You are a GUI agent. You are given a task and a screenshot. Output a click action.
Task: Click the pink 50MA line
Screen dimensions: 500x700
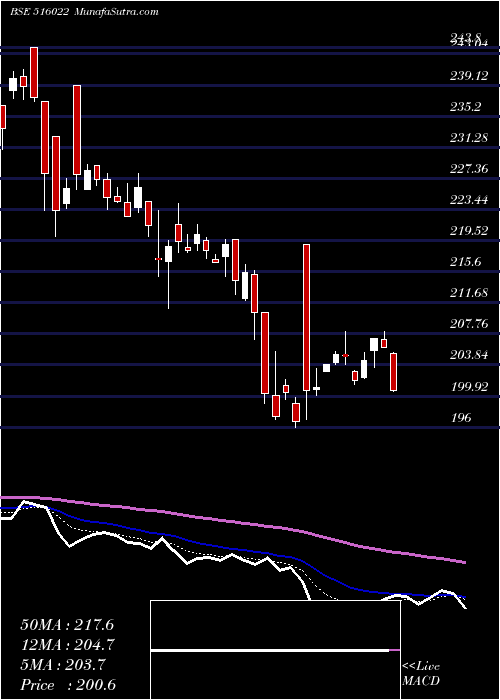232,522
